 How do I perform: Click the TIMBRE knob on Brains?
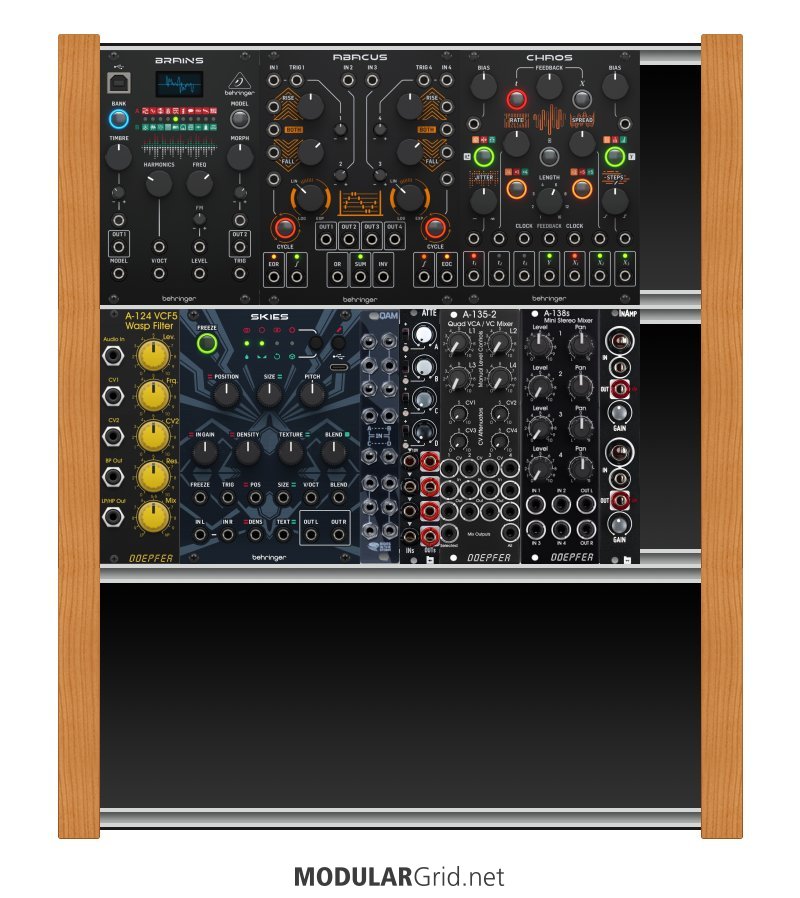point(119,156)
